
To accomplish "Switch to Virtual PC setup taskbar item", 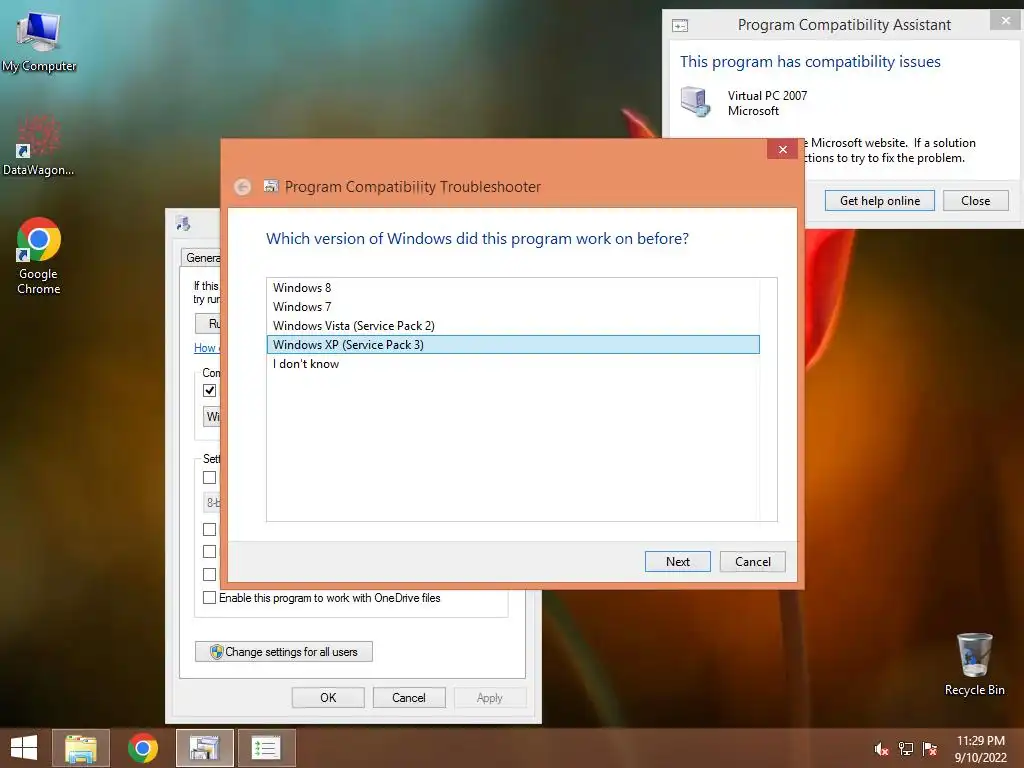I will click(x=204, y=748).
